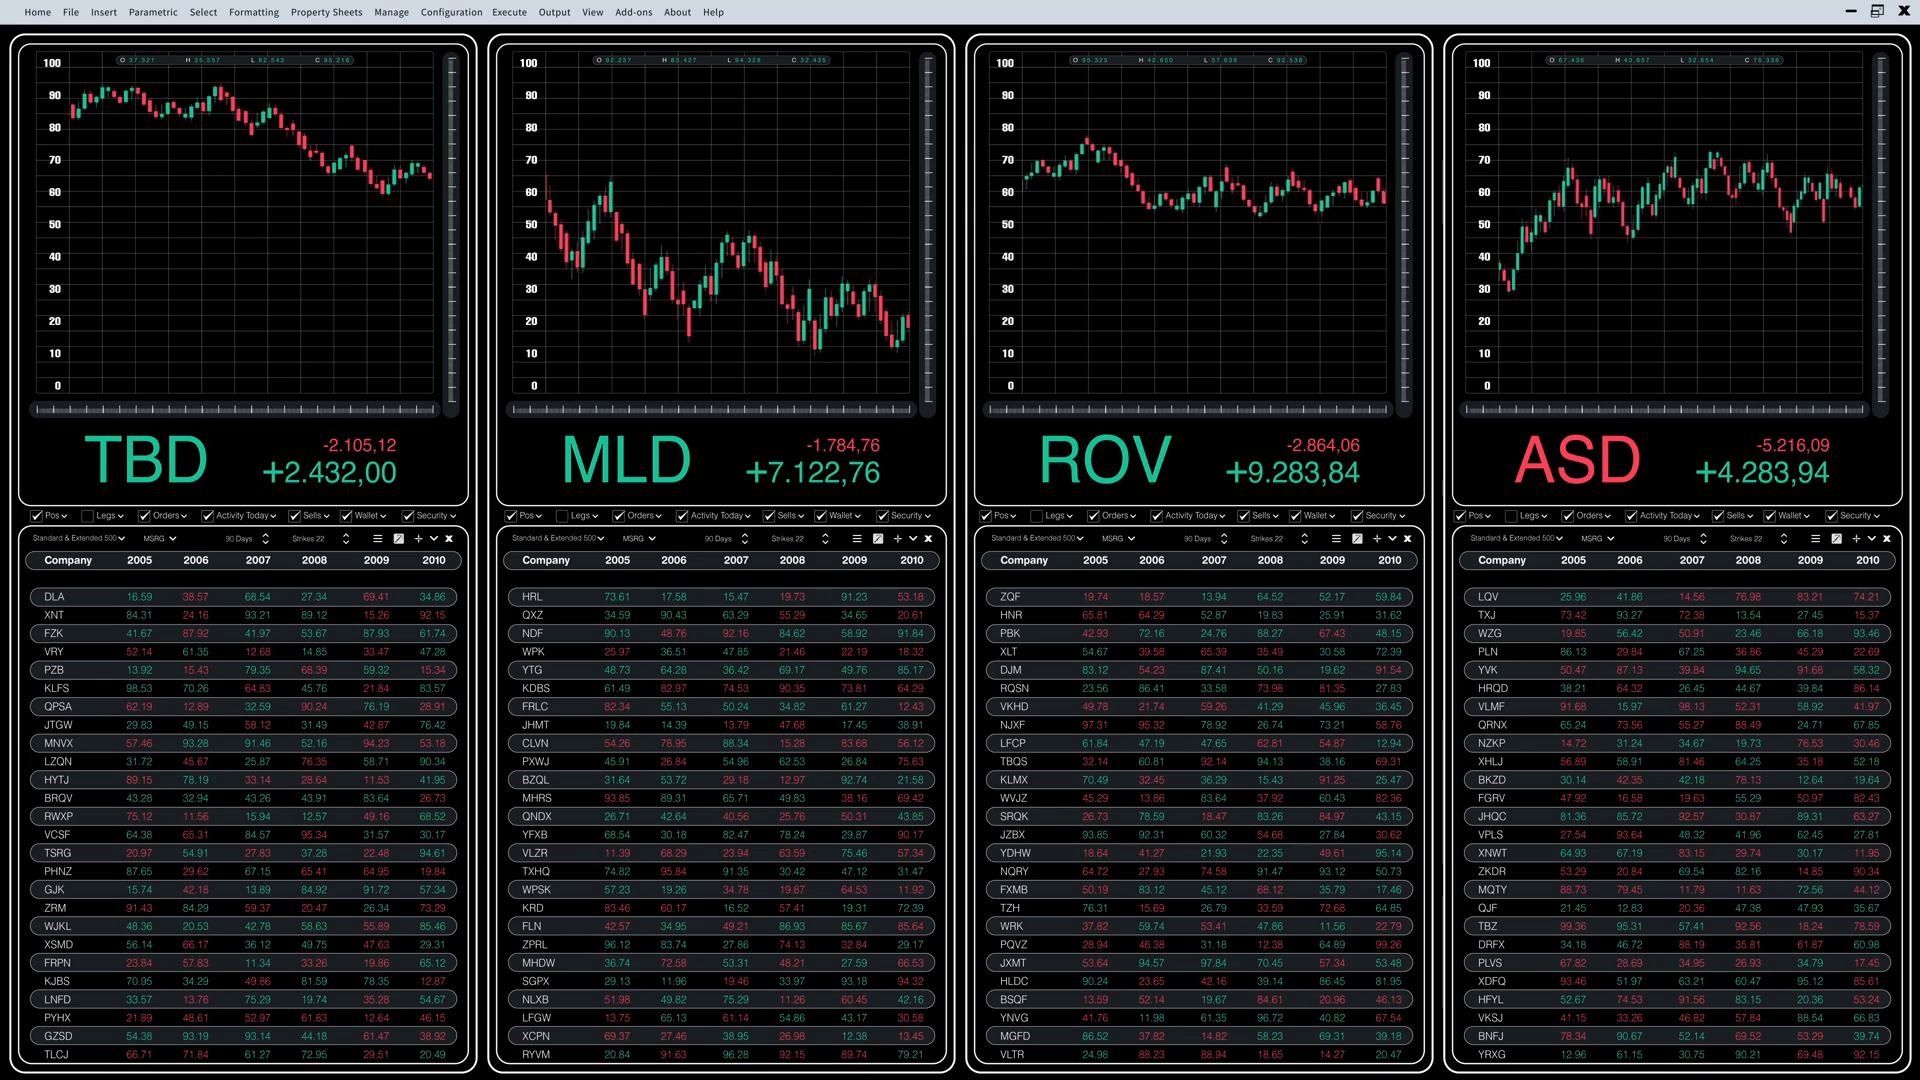The image size is (1920, 1080).
Task: Open hamburger list menu in TBD table panel
Action: [x=377, y=539]
